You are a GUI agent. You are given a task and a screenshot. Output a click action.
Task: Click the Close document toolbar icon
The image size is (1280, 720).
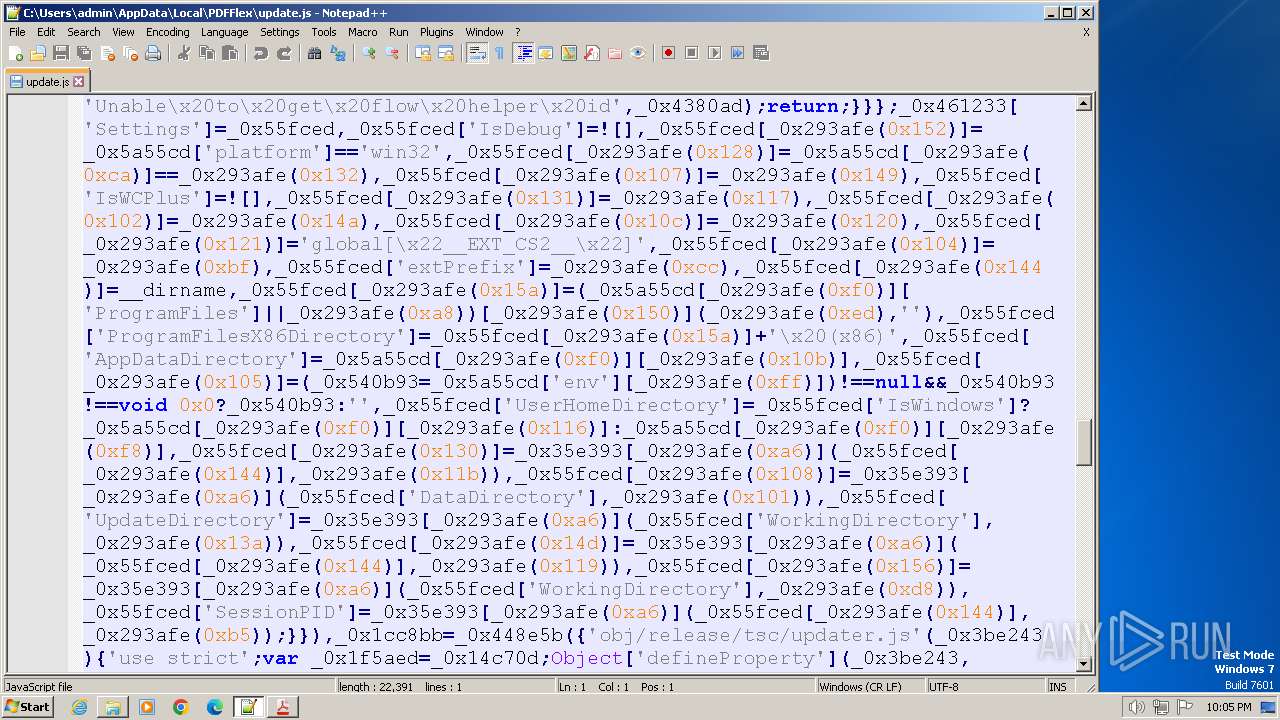tap(107, 53)
